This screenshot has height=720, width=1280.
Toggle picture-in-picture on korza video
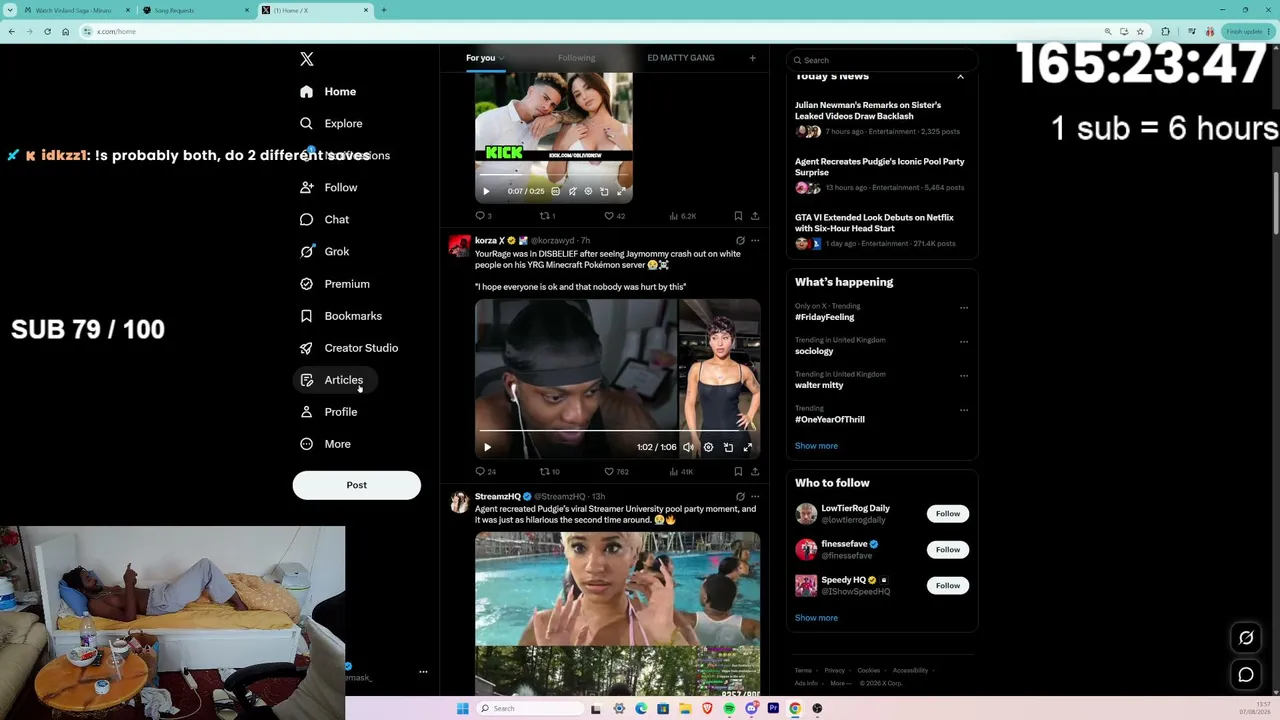tap(728, 448)
